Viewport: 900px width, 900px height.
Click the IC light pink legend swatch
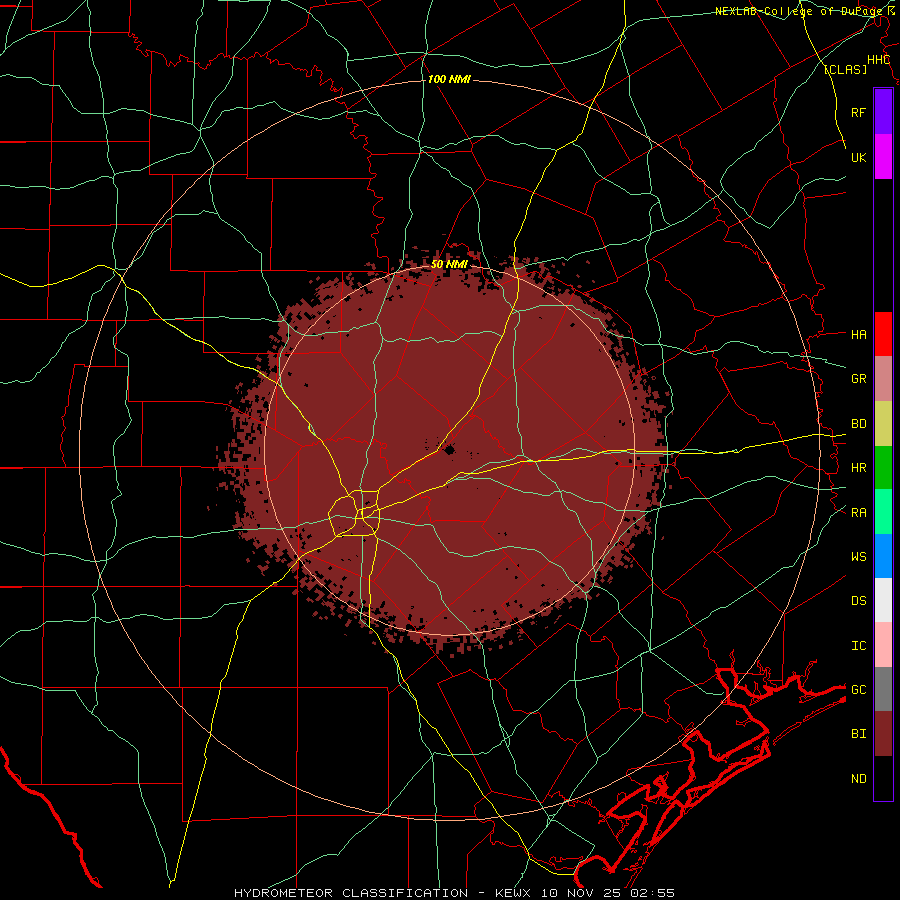[x=883, y=644]
